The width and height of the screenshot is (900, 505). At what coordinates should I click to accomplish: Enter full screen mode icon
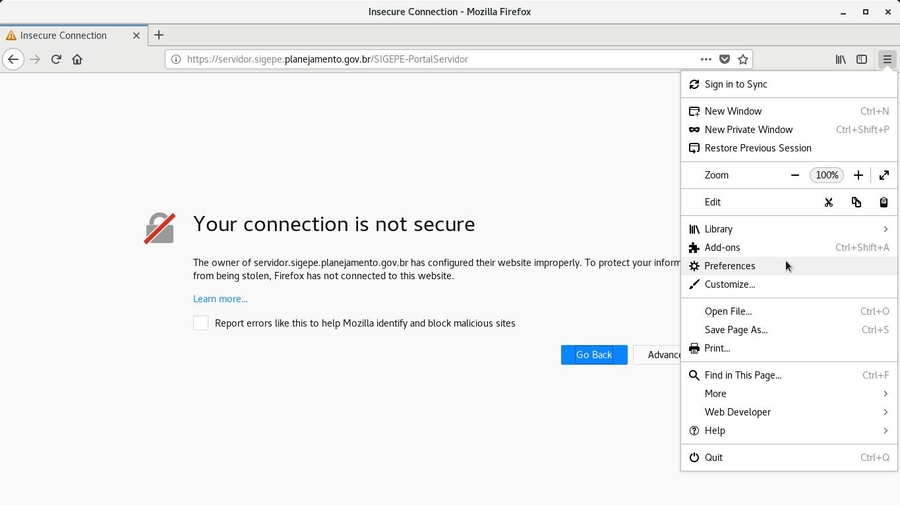884,175
